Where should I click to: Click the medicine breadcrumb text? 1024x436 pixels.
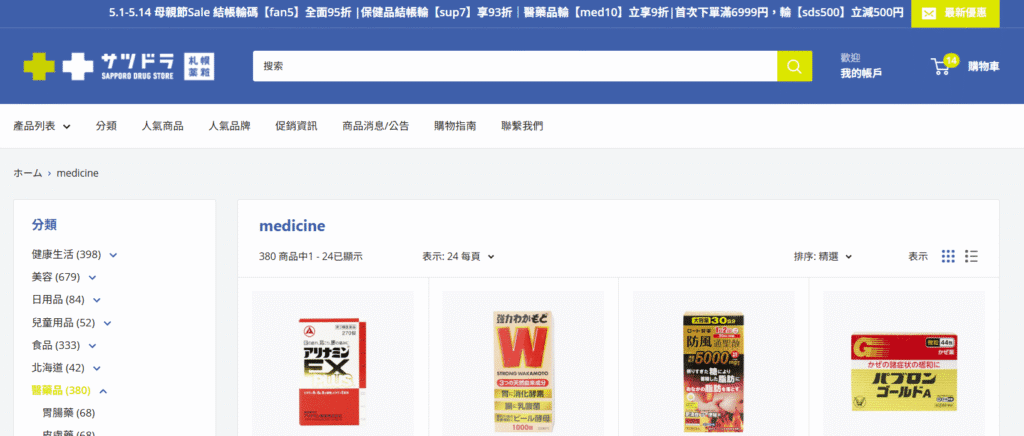(x=78, y=173)
